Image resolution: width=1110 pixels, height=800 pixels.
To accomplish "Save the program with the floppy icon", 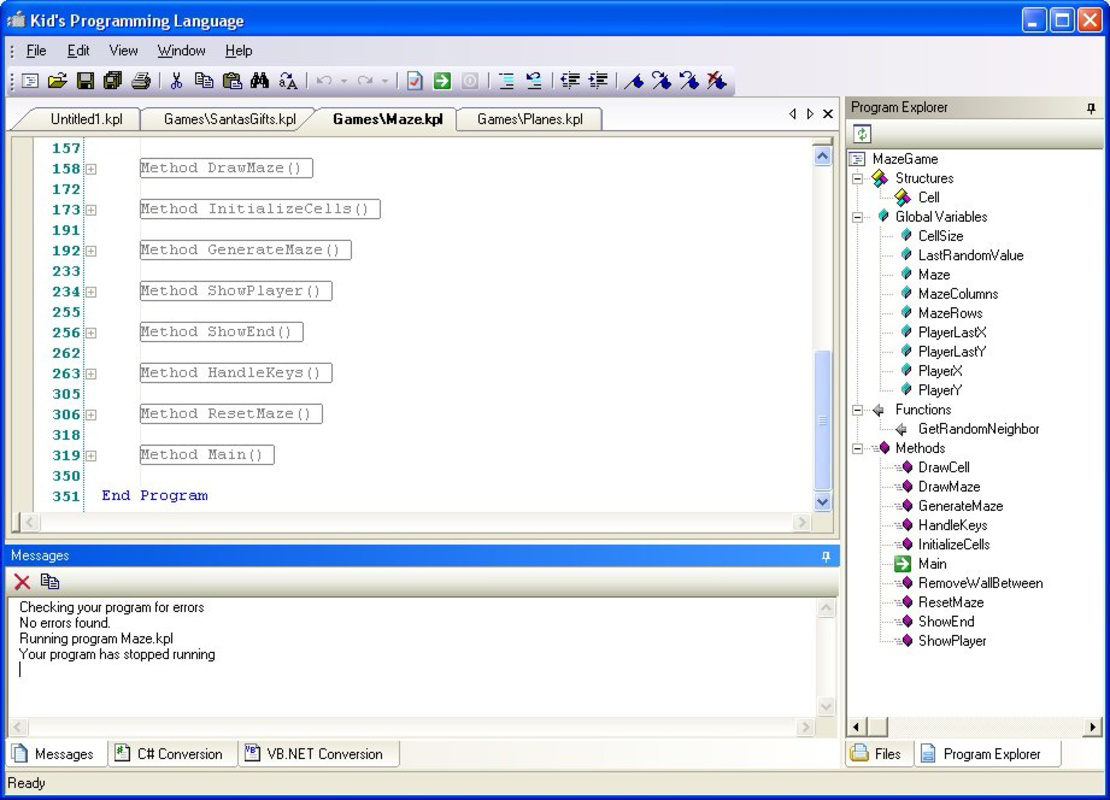I will pyautogui.click(x=85, y=81).
